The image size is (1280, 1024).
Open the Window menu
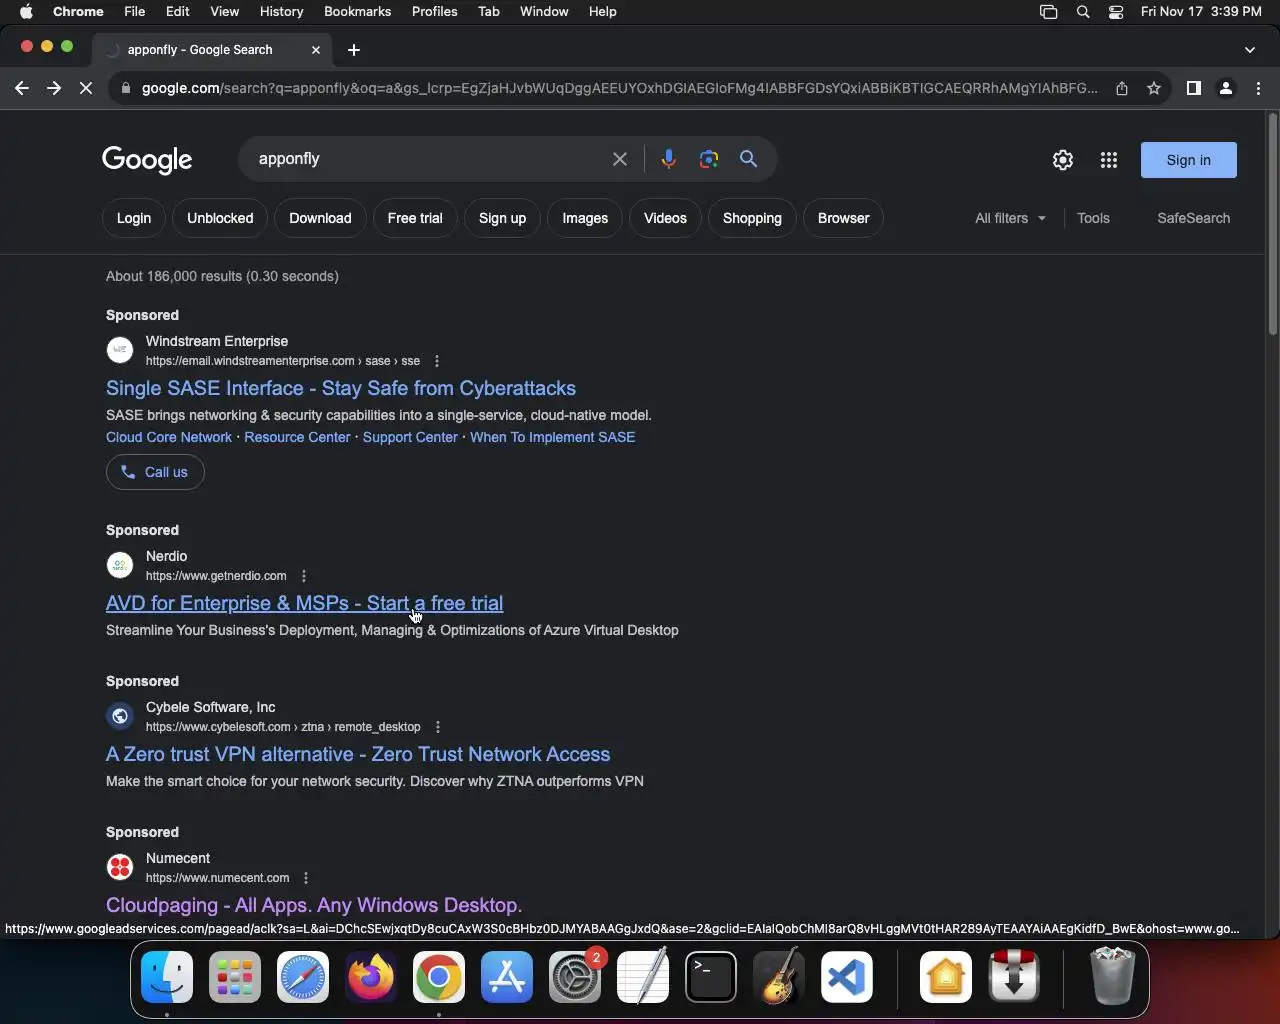(x=544, y=11)
